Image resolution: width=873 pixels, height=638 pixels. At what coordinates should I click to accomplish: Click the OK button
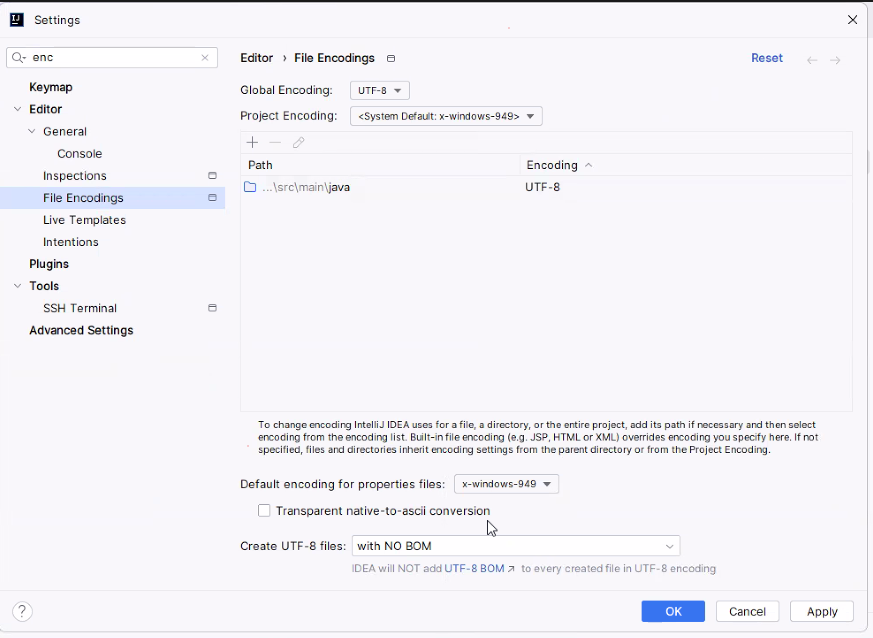tap(673, 611)
